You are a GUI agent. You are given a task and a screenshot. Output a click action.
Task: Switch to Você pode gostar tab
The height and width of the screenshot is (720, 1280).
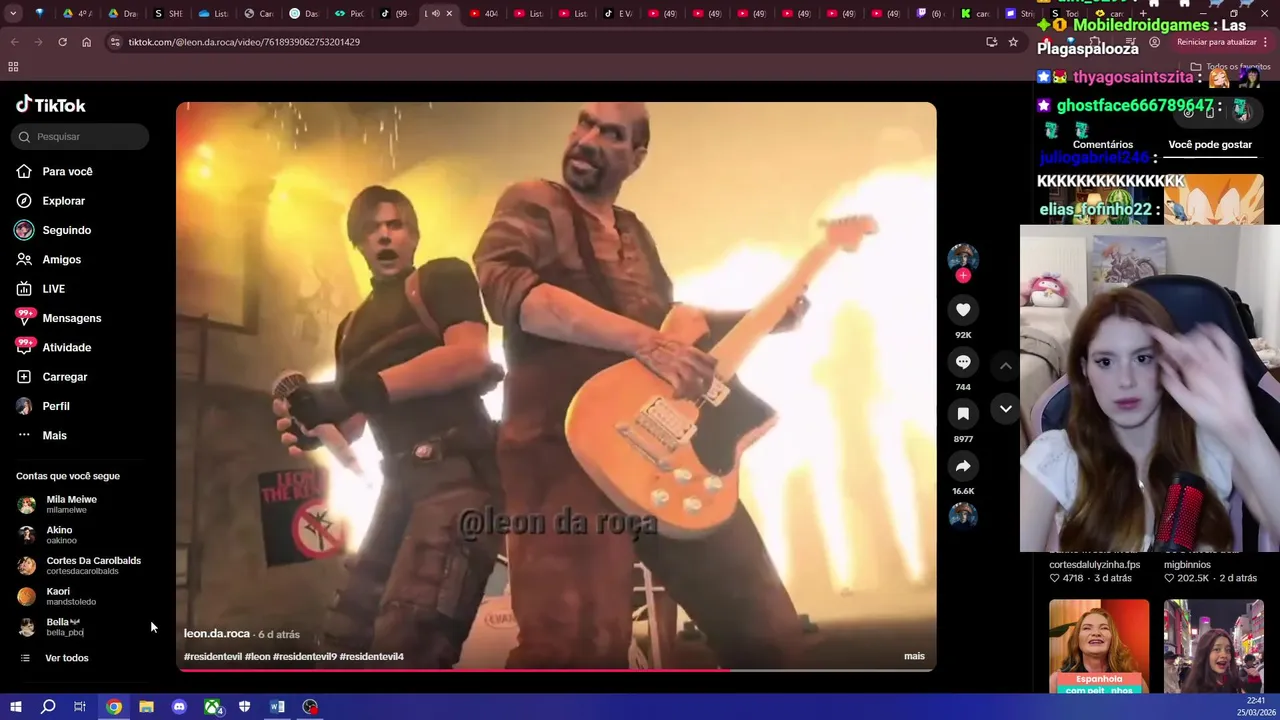[1210, 145]
